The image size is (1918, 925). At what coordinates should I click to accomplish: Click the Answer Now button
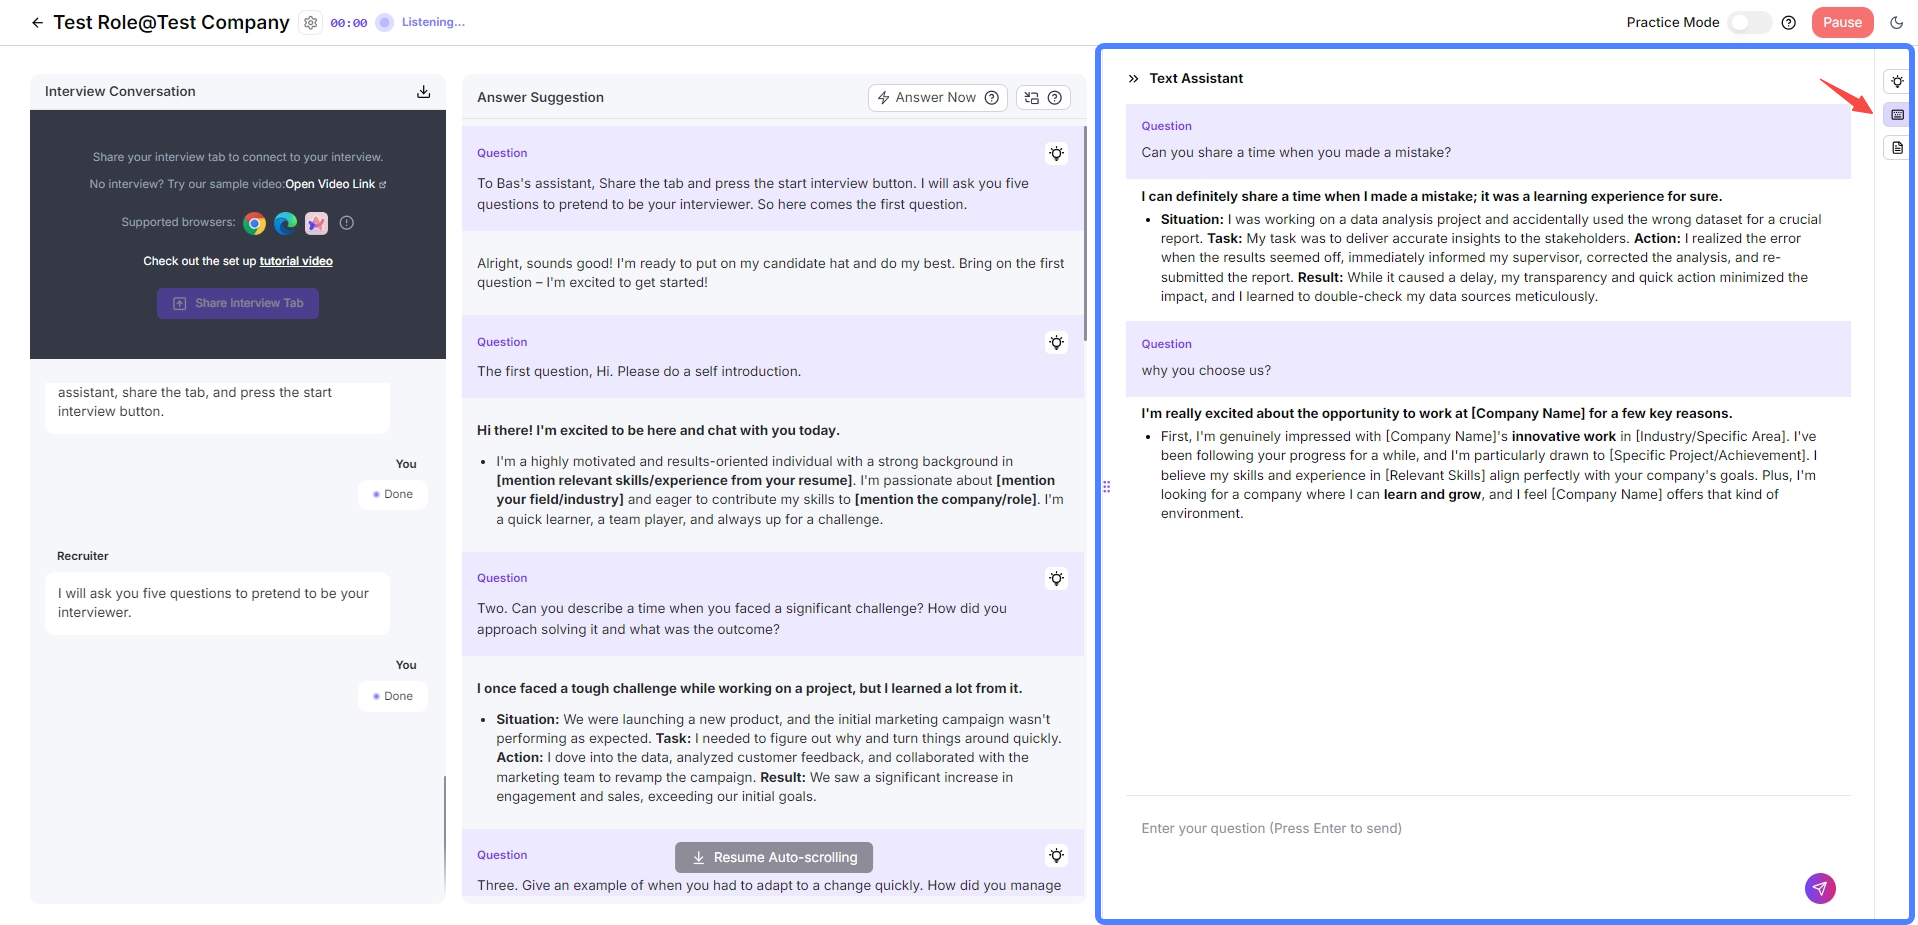937,97
